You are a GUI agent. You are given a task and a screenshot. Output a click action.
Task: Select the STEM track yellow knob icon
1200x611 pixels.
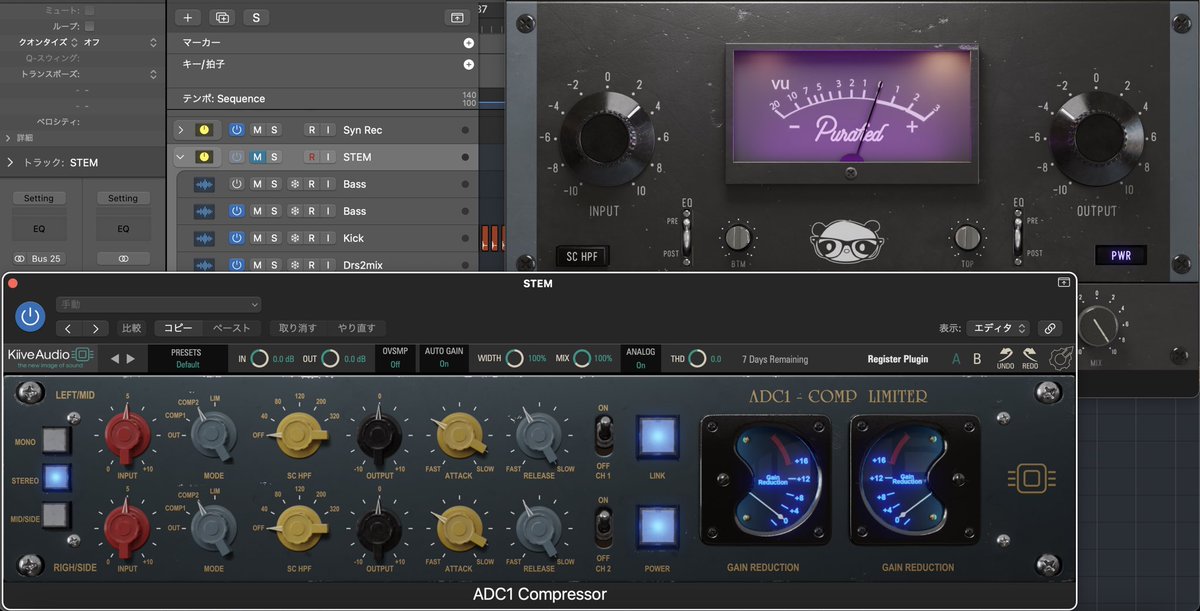pyautogui.click(x=204, y=157)
